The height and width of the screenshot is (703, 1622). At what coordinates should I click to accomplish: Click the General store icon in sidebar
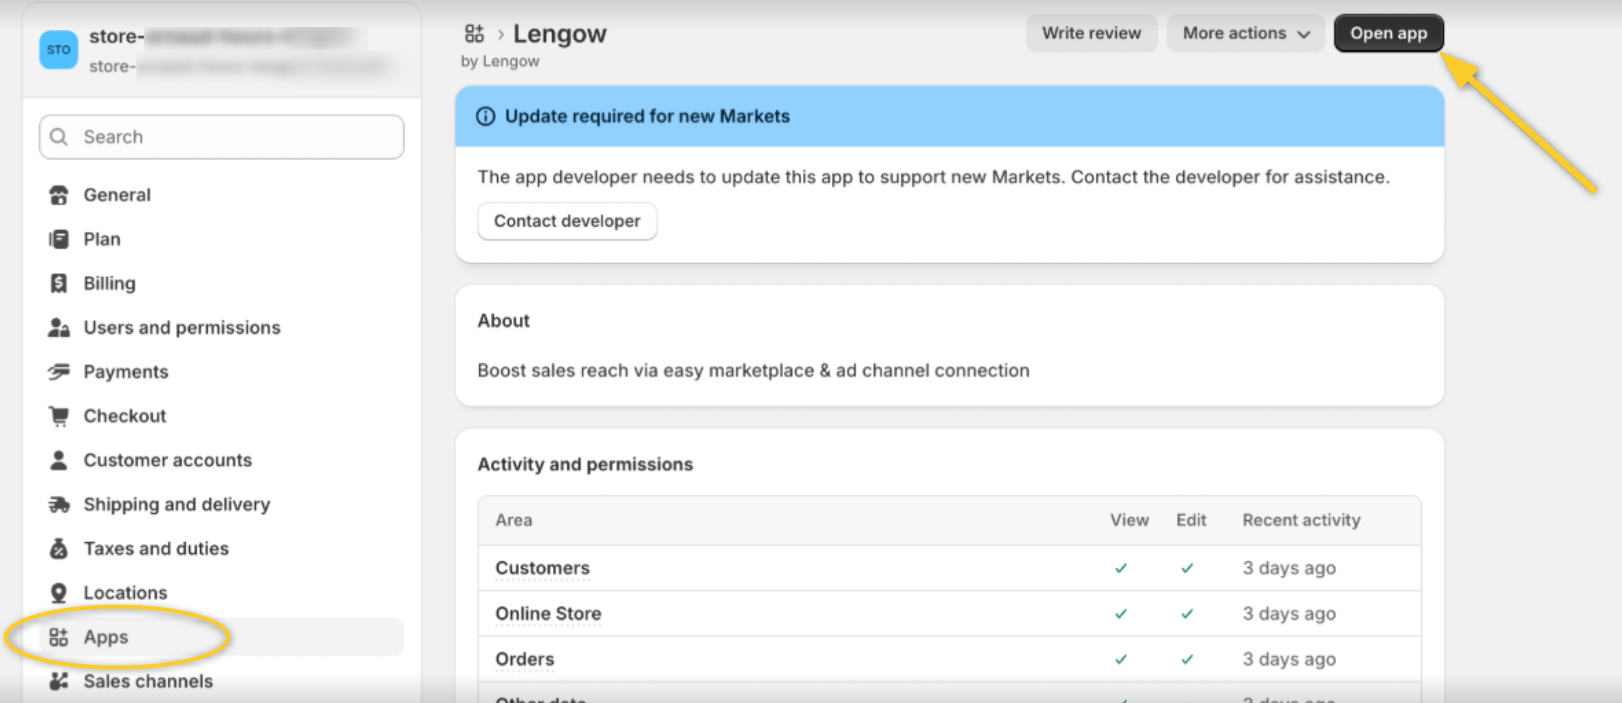pos(59,195)
